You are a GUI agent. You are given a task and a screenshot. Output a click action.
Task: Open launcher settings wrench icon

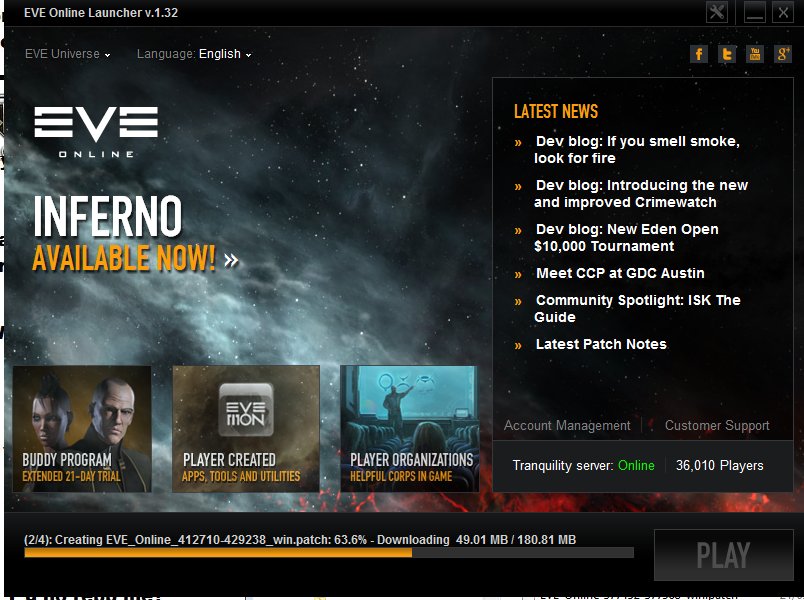point(717,12)
